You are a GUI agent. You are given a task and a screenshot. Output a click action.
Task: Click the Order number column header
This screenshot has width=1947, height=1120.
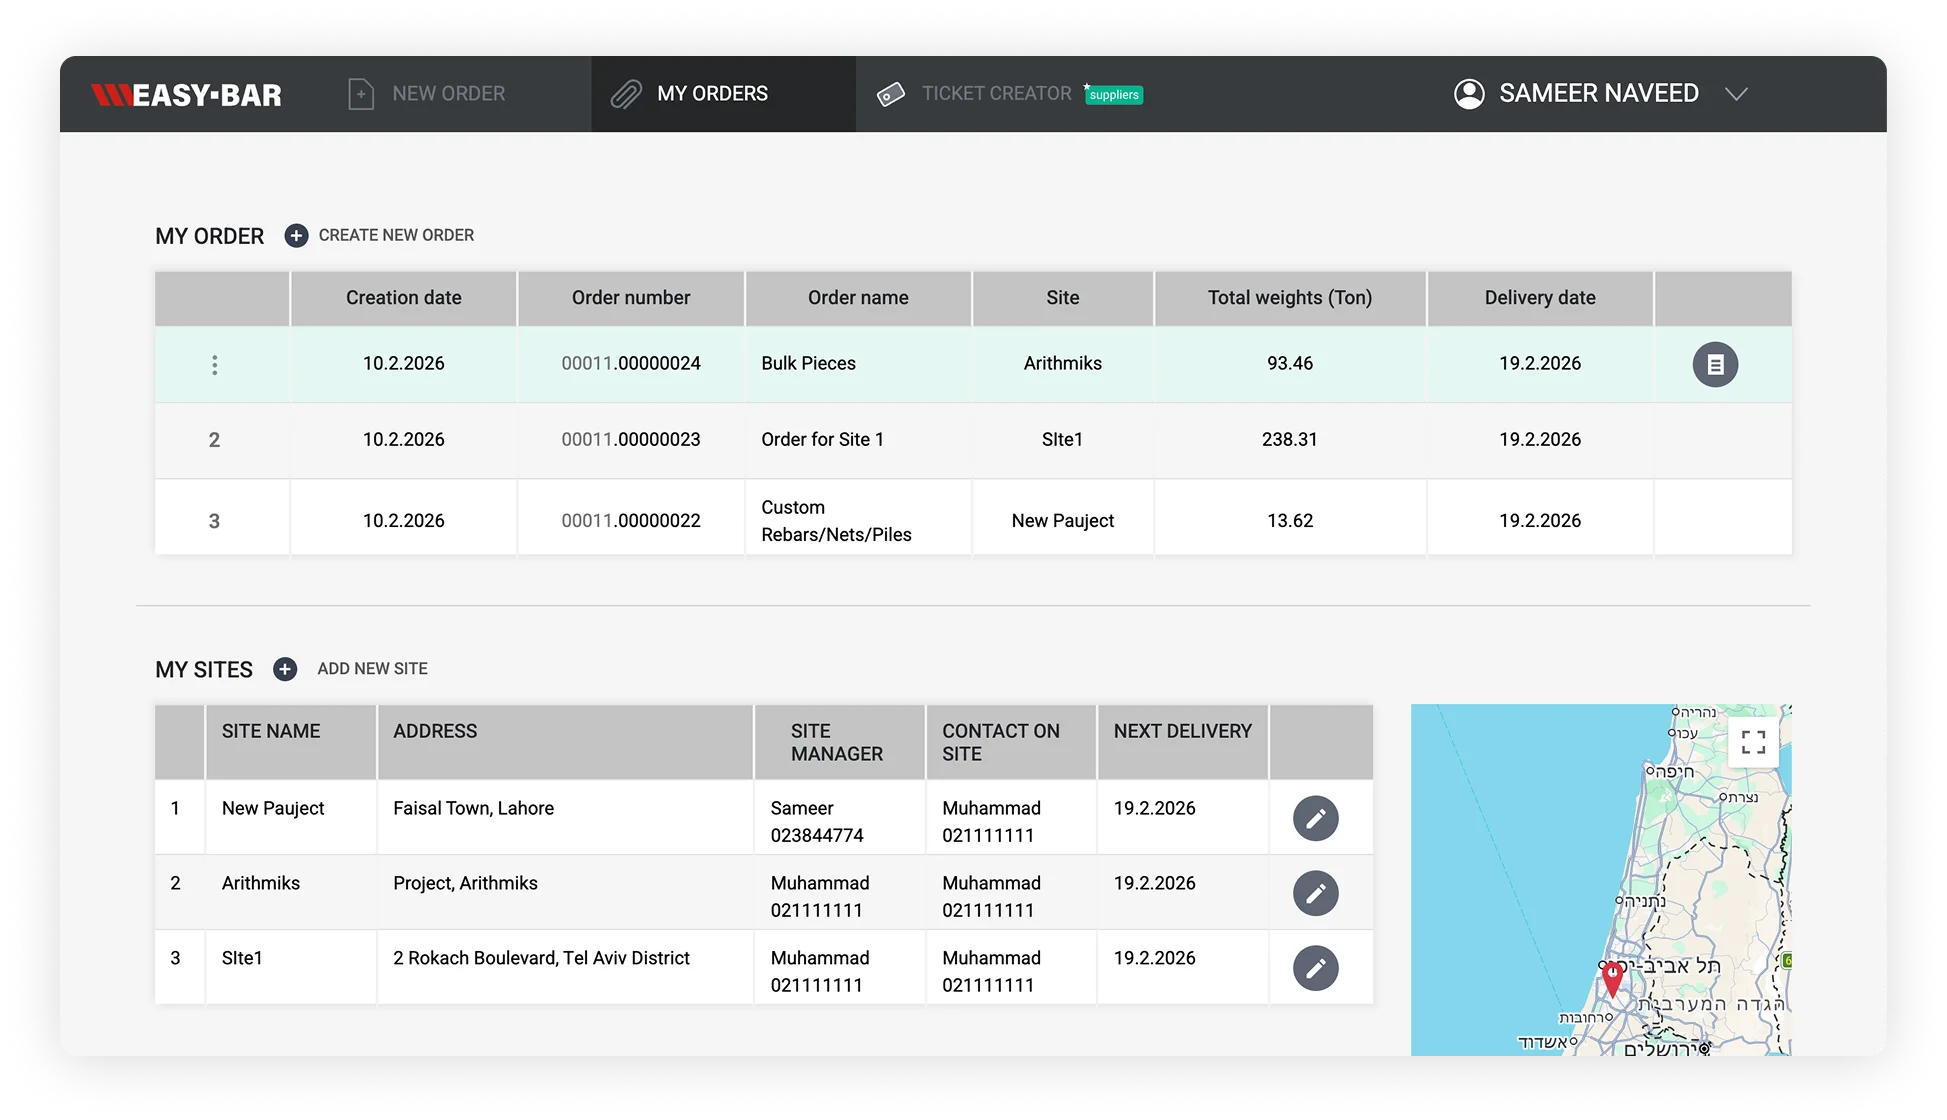[631, 298]
